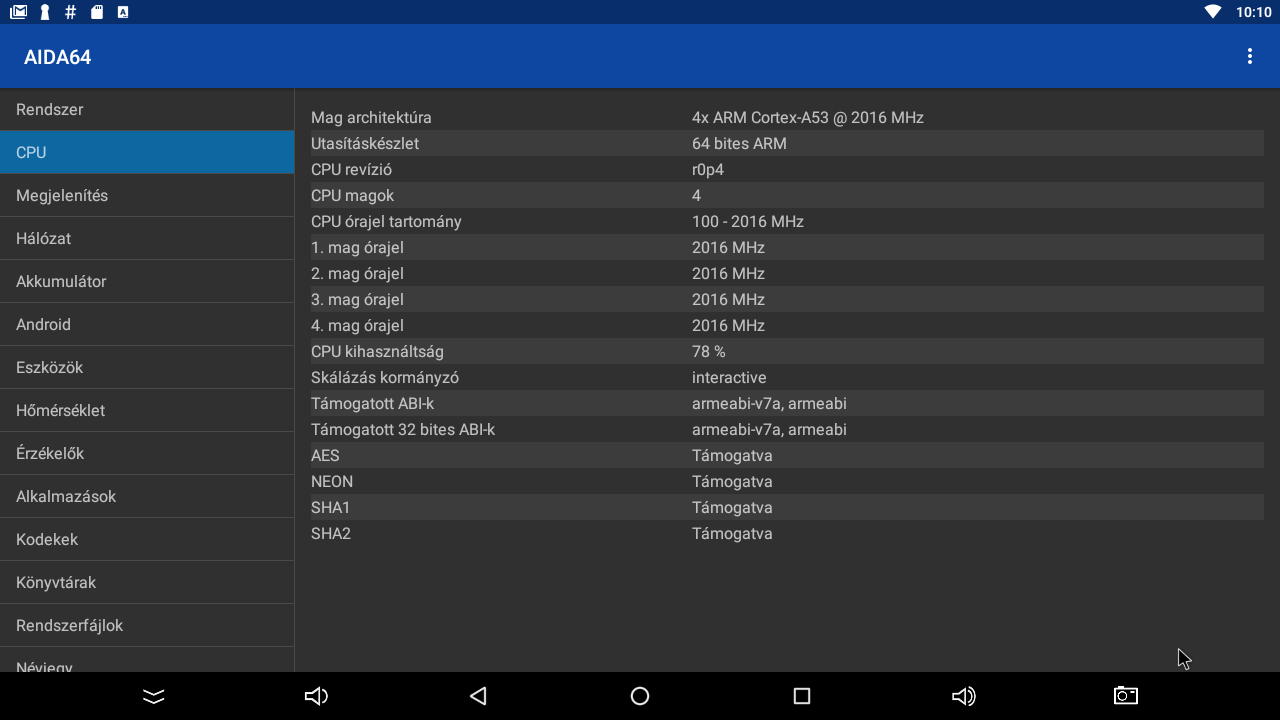Viewport: 1280px width, 720px height.
Task: Open the Hálózat section
Action: [147, 238]
